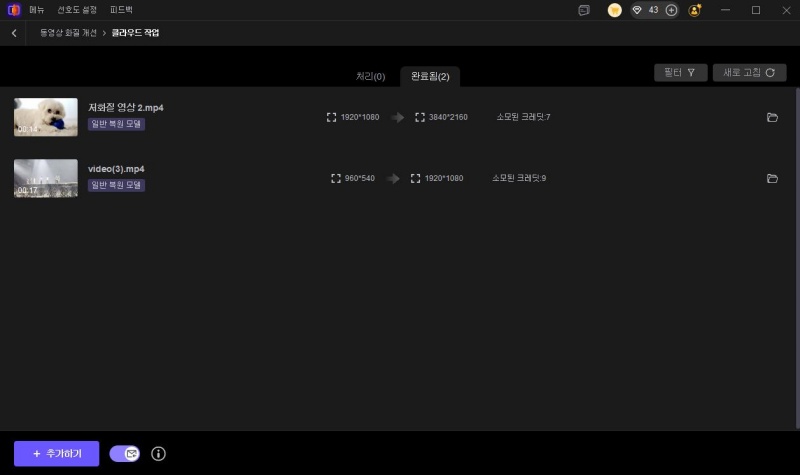
Task: Click 일반 복원 모델 tag of 저화질 영상 2.mp4
Action: (116, 124)
